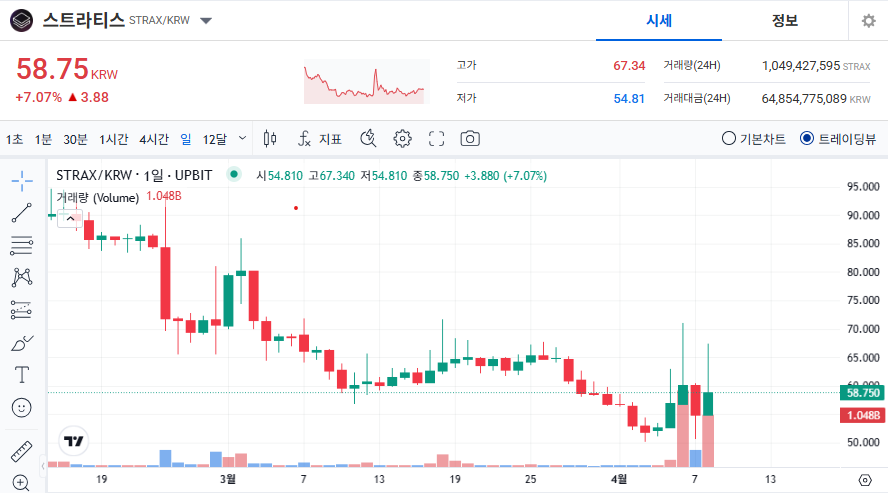Switch to the 시세 tab
The width and height of the screenshot is (888, 493).
[659, 21]
